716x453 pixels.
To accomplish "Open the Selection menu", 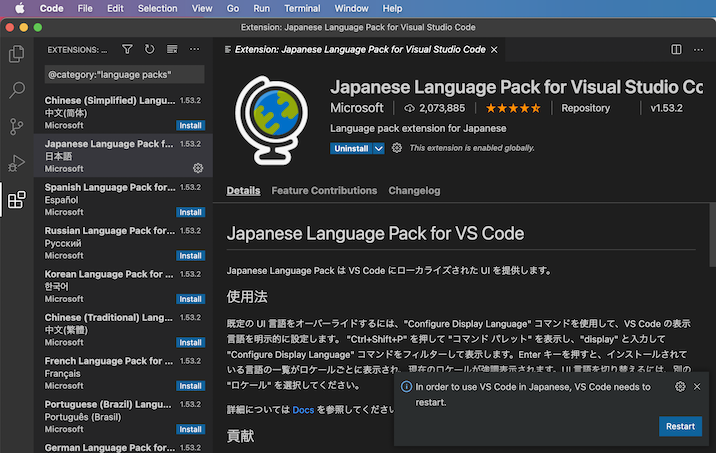I will click(x=158, y=8).
